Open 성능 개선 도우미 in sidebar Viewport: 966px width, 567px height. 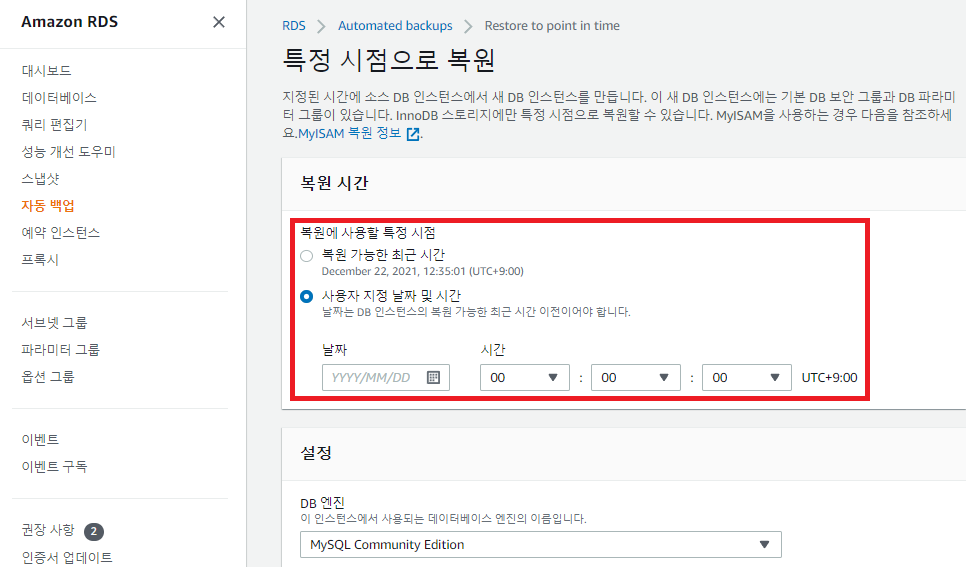tap(68, 152)
